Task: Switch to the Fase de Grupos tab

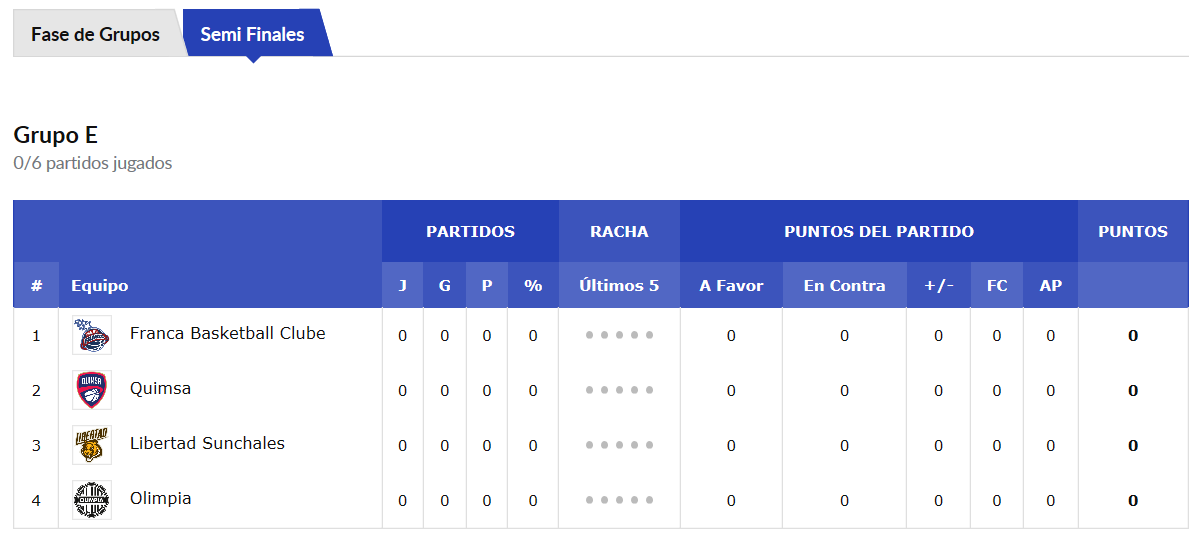Action: click(x=95, y=34)
